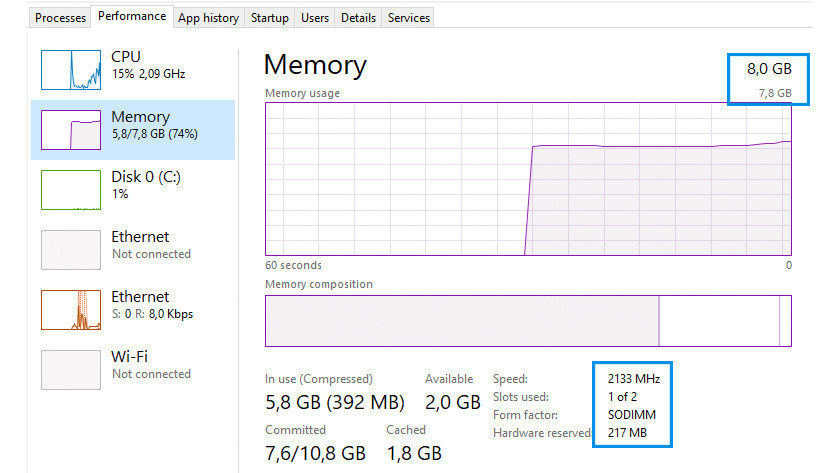Click the Memory usage graph area
840x473 pixels.
click(528, 178)
